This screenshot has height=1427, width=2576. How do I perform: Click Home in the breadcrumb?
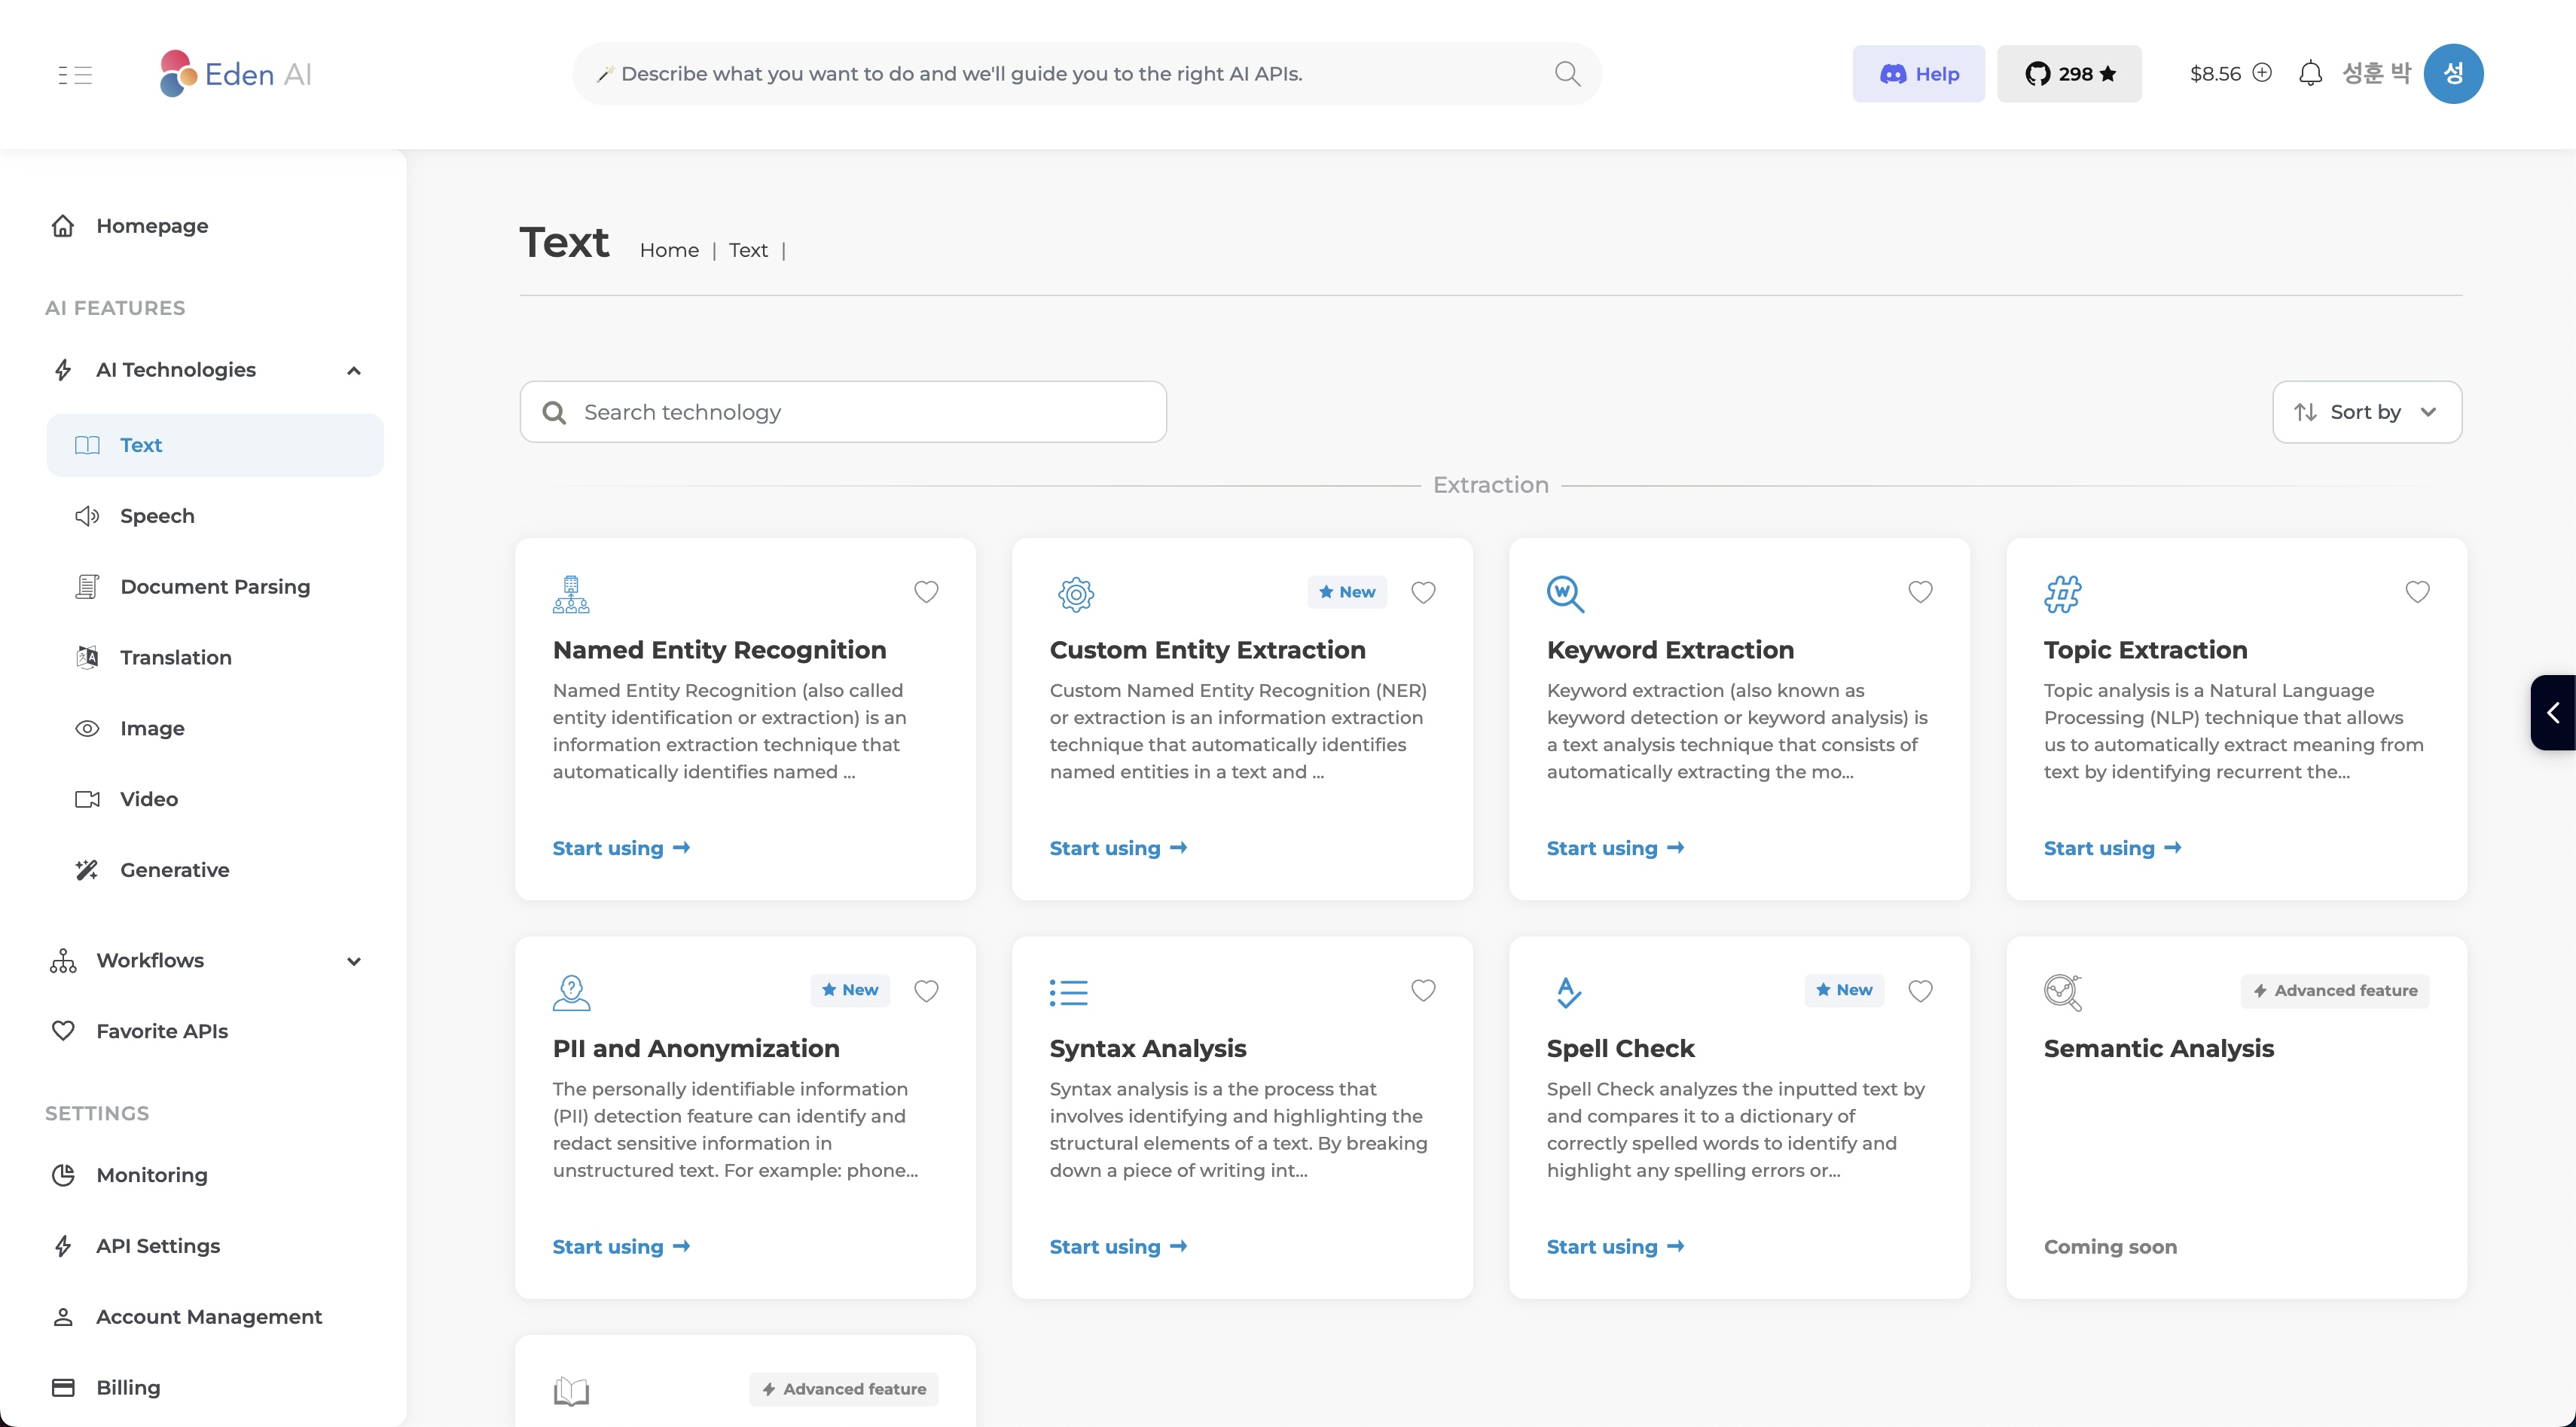pos(669,250)
